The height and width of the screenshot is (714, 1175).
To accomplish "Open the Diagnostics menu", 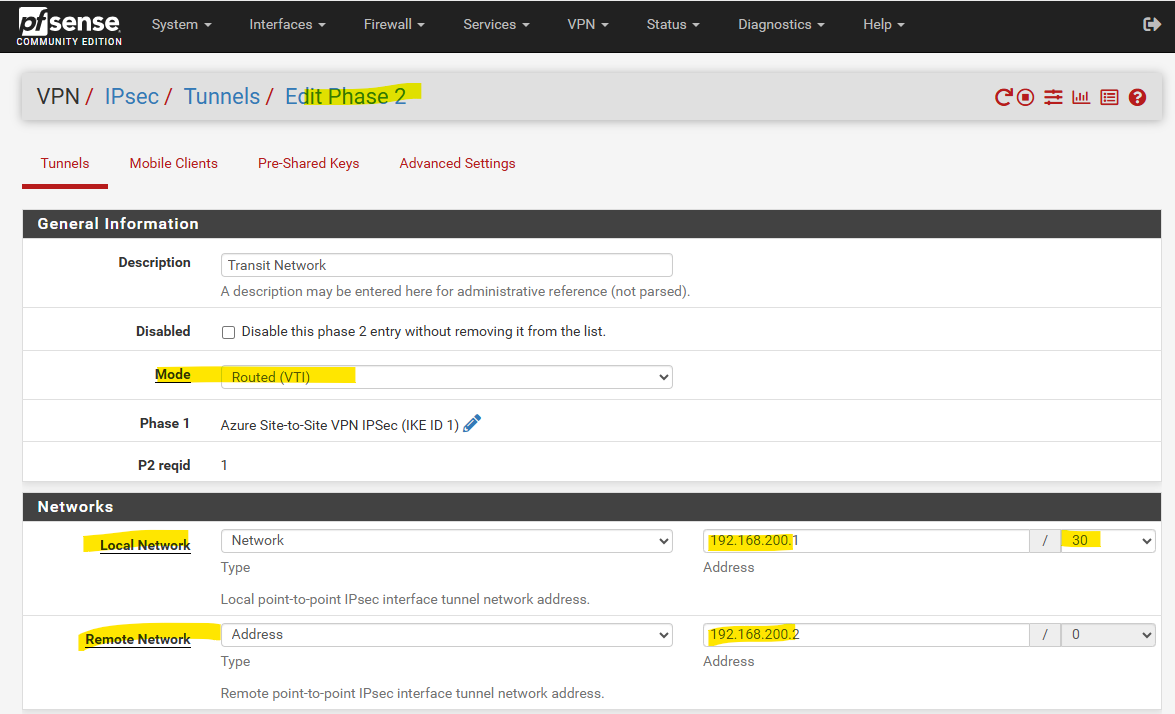I will click(x=782, y=25).
